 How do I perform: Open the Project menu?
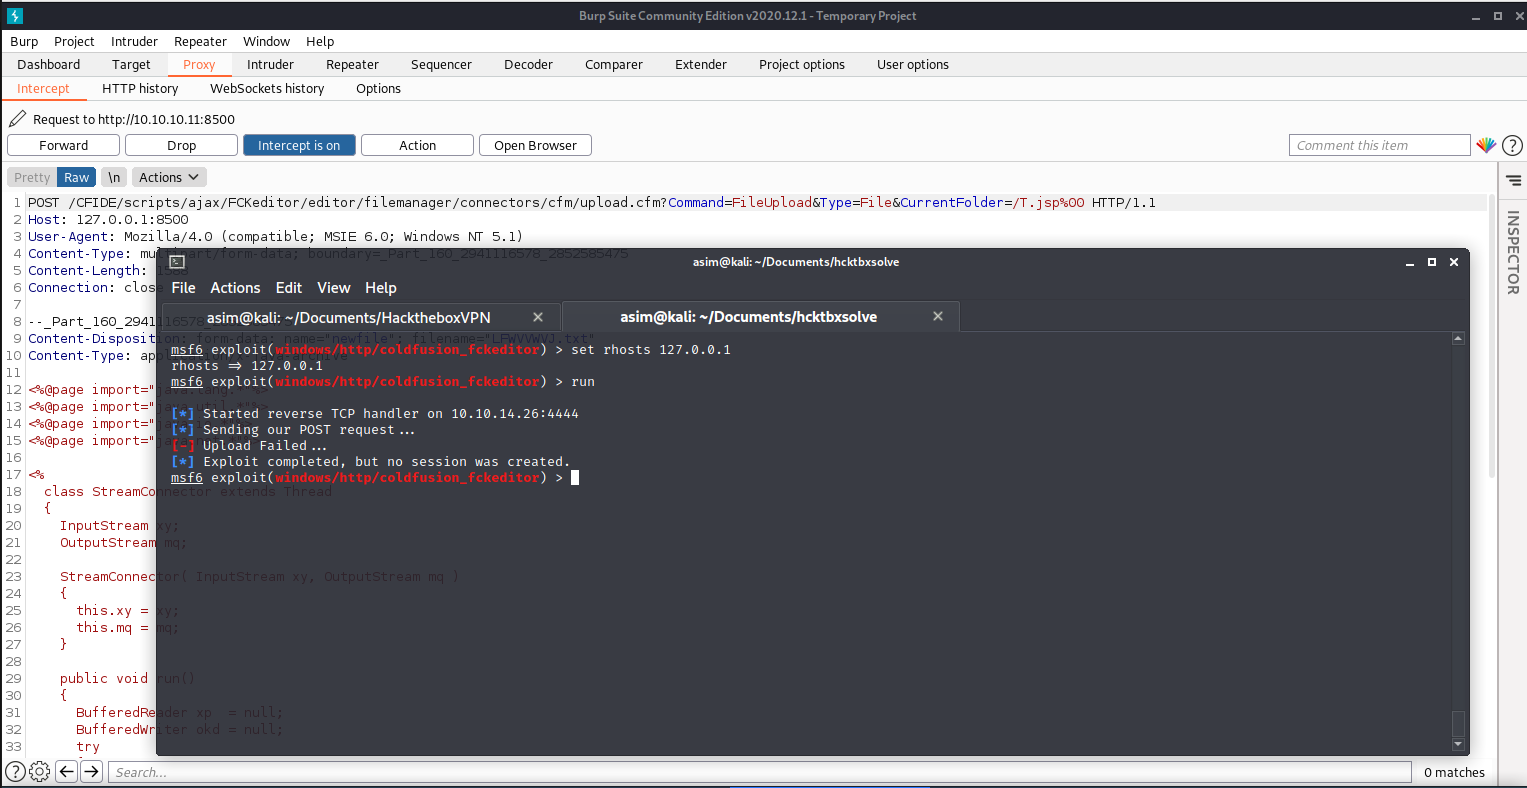[x=74, y=41]
